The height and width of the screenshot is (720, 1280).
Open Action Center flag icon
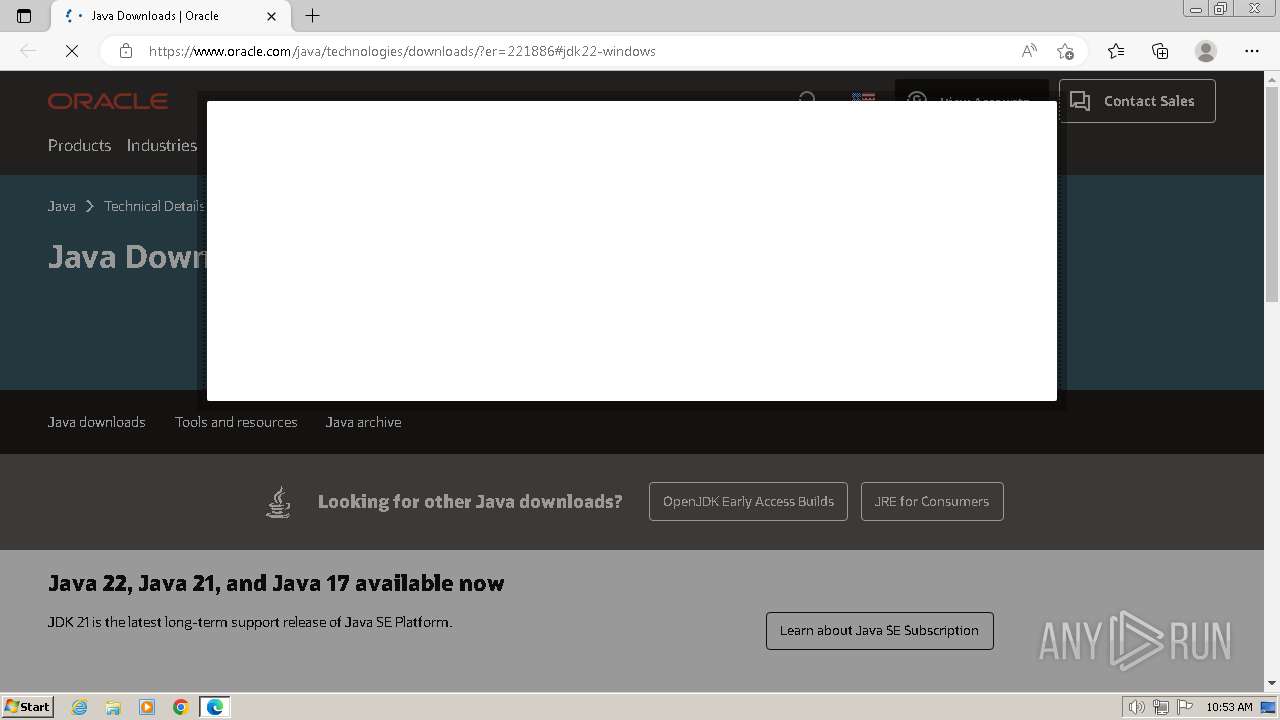(1185, 707)
